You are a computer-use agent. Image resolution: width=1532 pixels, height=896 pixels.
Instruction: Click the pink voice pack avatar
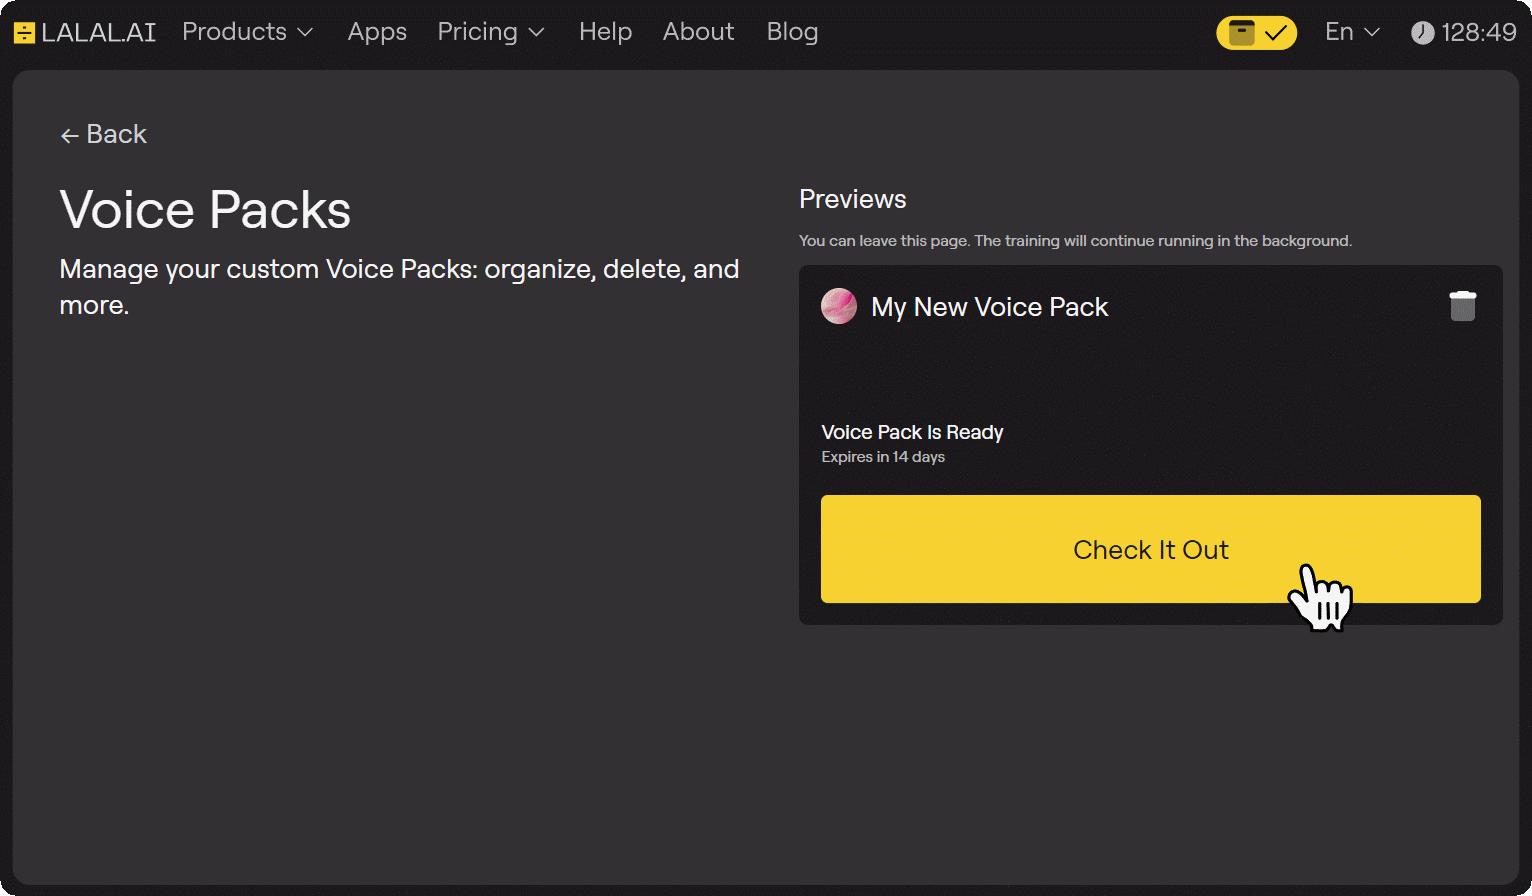coord(838,306)
